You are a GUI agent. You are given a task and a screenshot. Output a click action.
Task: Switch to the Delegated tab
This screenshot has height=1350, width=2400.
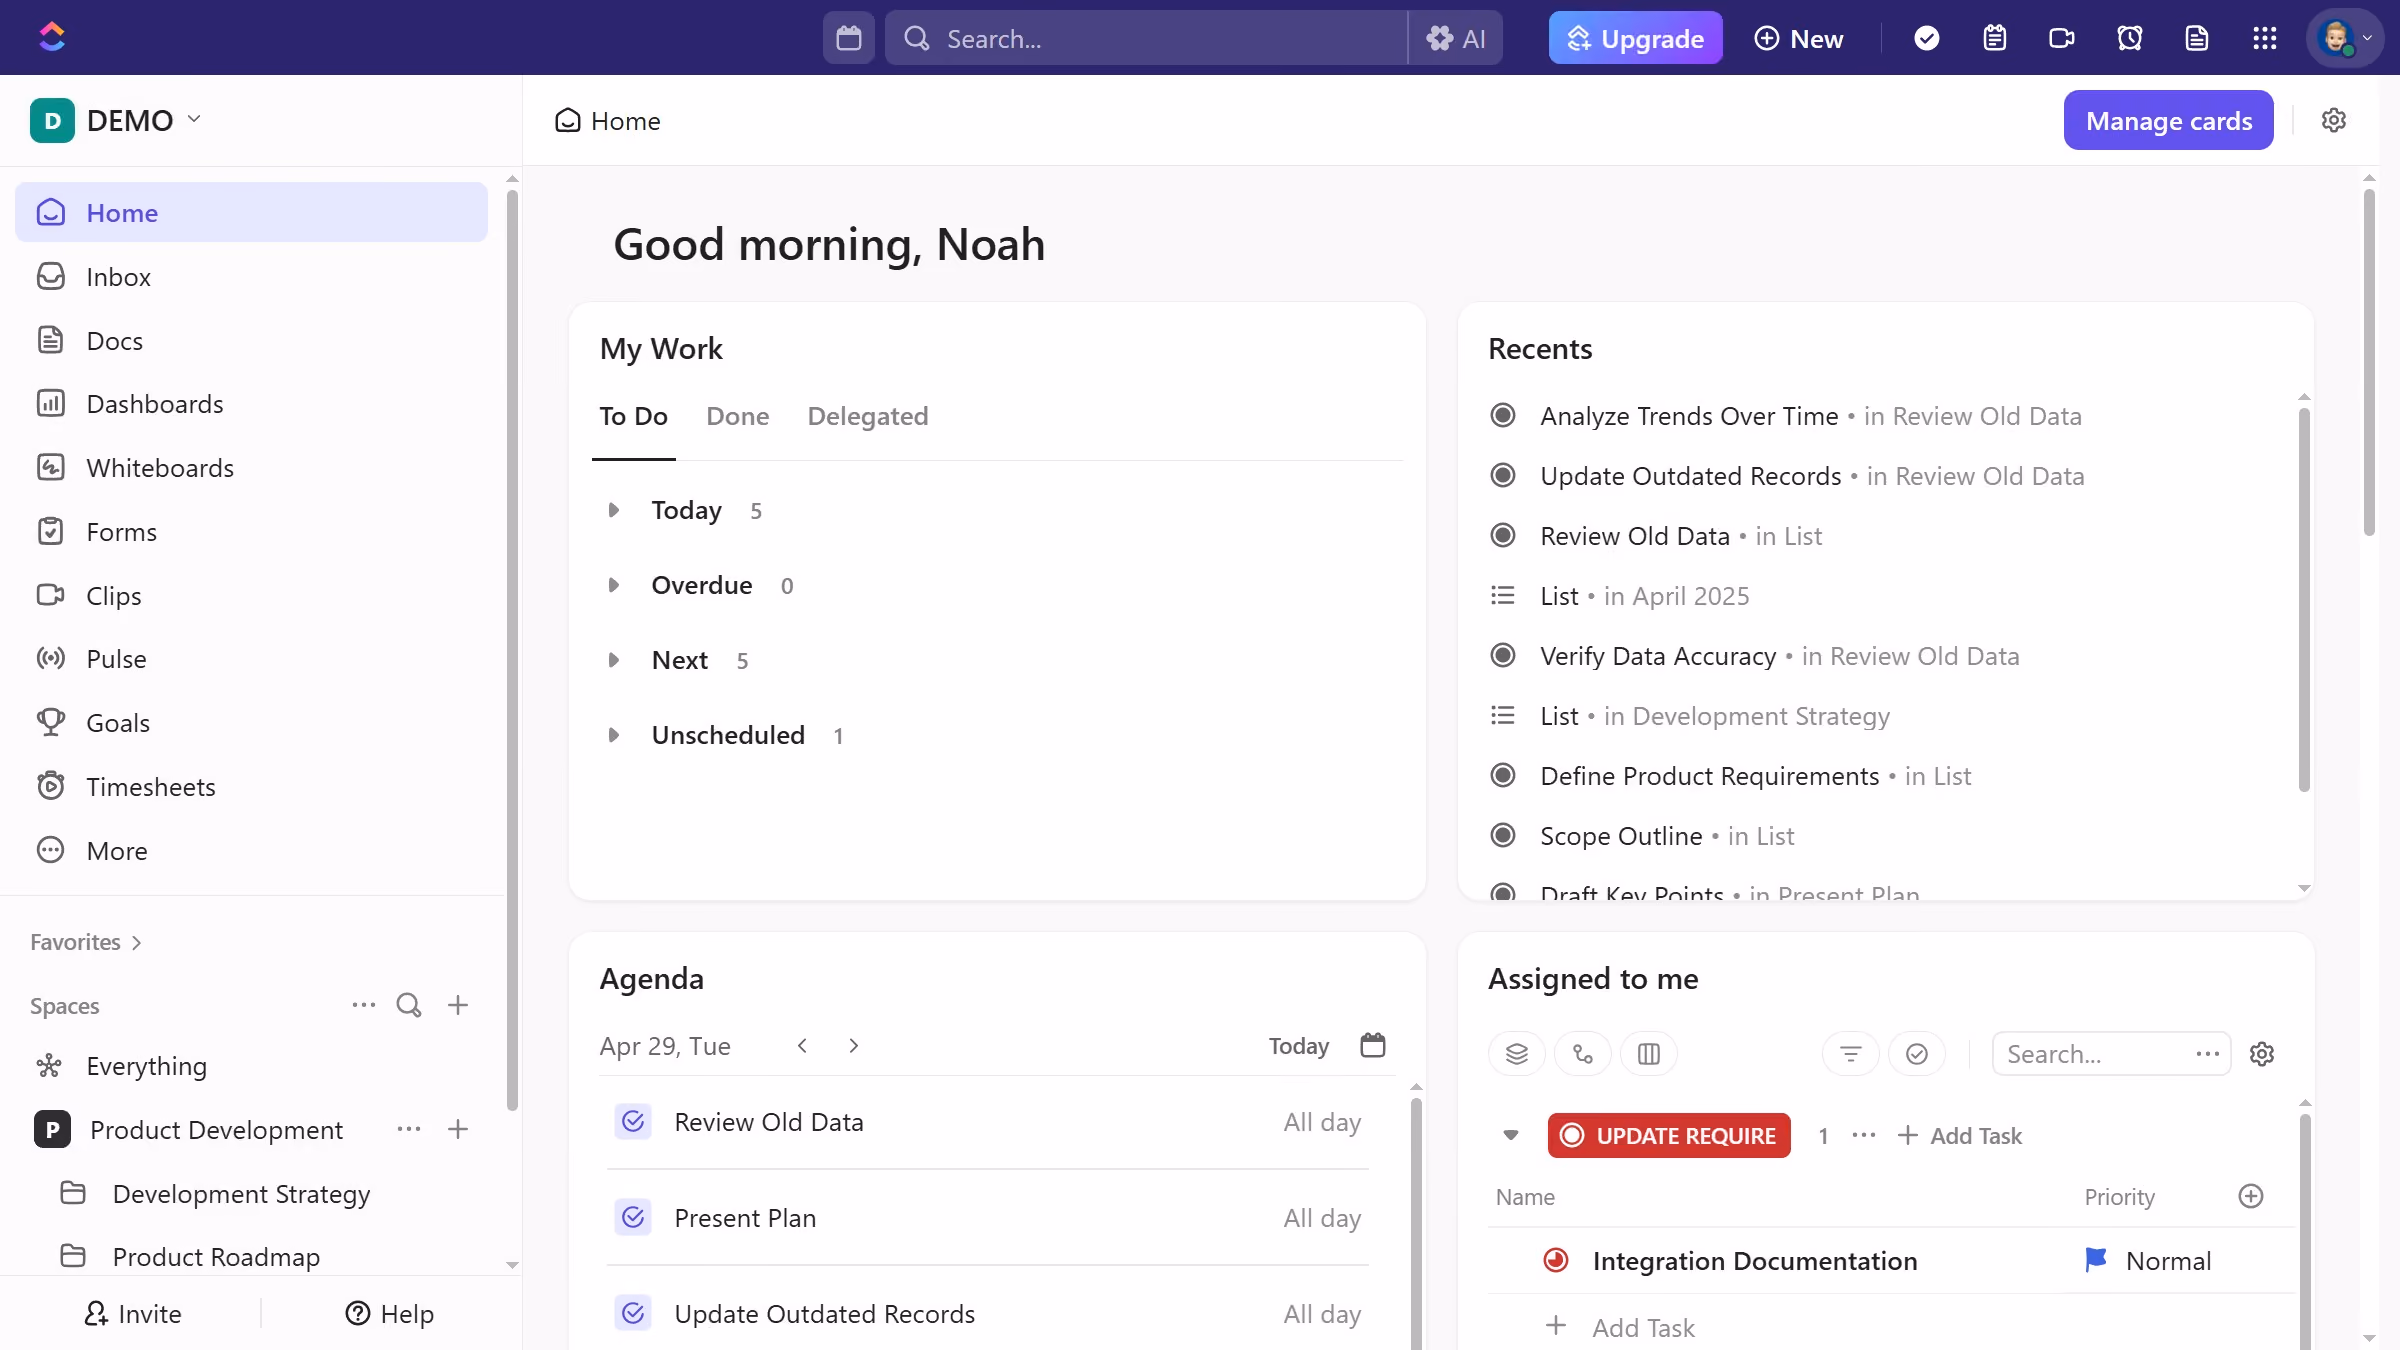(x=868, y=416)
